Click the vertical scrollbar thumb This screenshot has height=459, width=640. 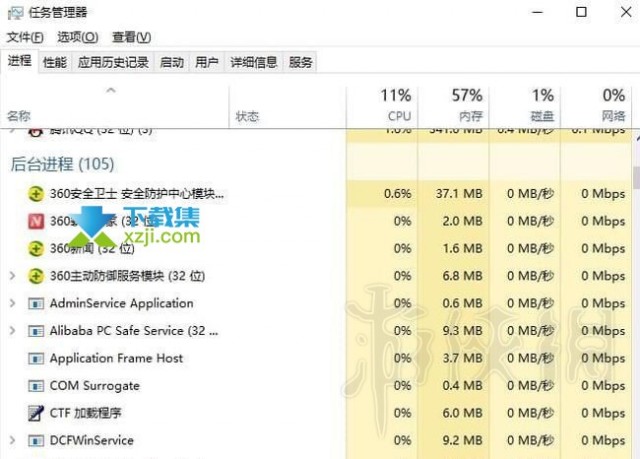636,177
